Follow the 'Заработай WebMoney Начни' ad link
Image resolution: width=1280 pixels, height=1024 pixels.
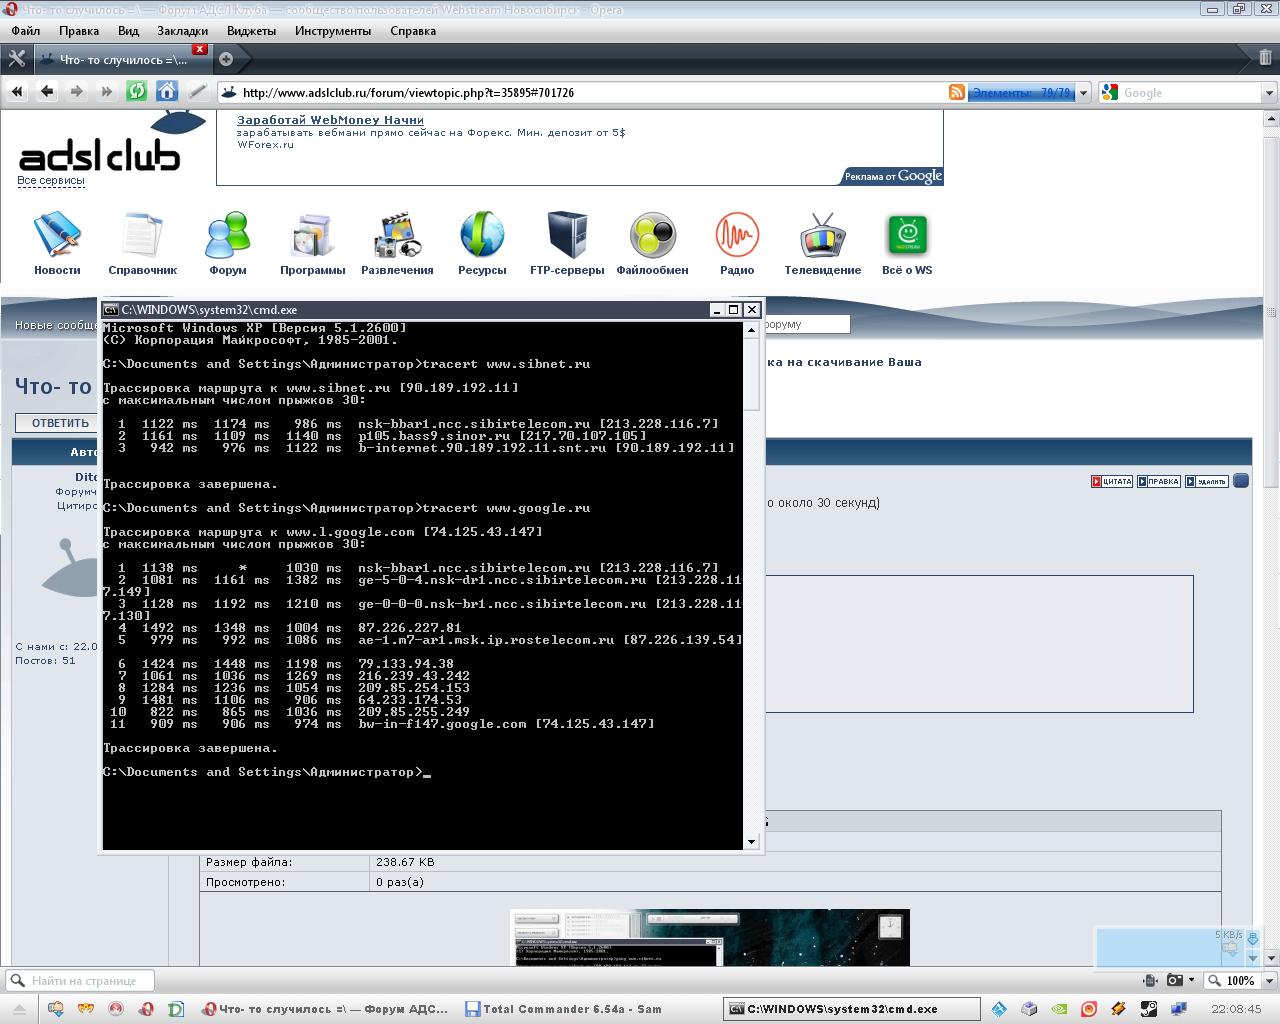click(x=330, y=120)
